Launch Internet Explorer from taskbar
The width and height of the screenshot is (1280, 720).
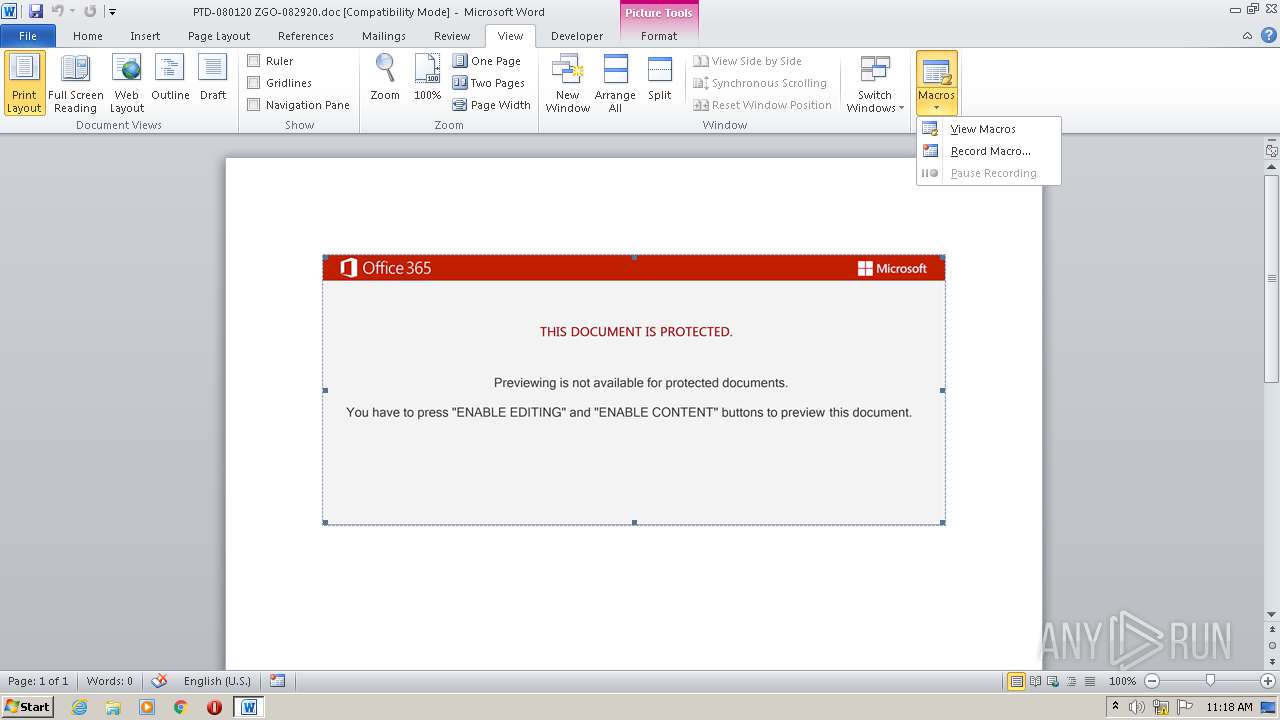[x=79, y=707]
